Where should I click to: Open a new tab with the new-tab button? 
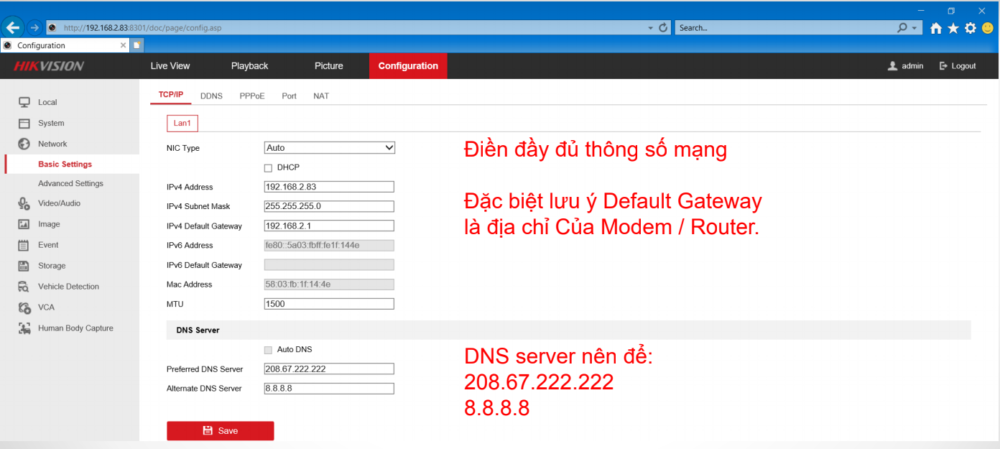[x=137, y=45]
